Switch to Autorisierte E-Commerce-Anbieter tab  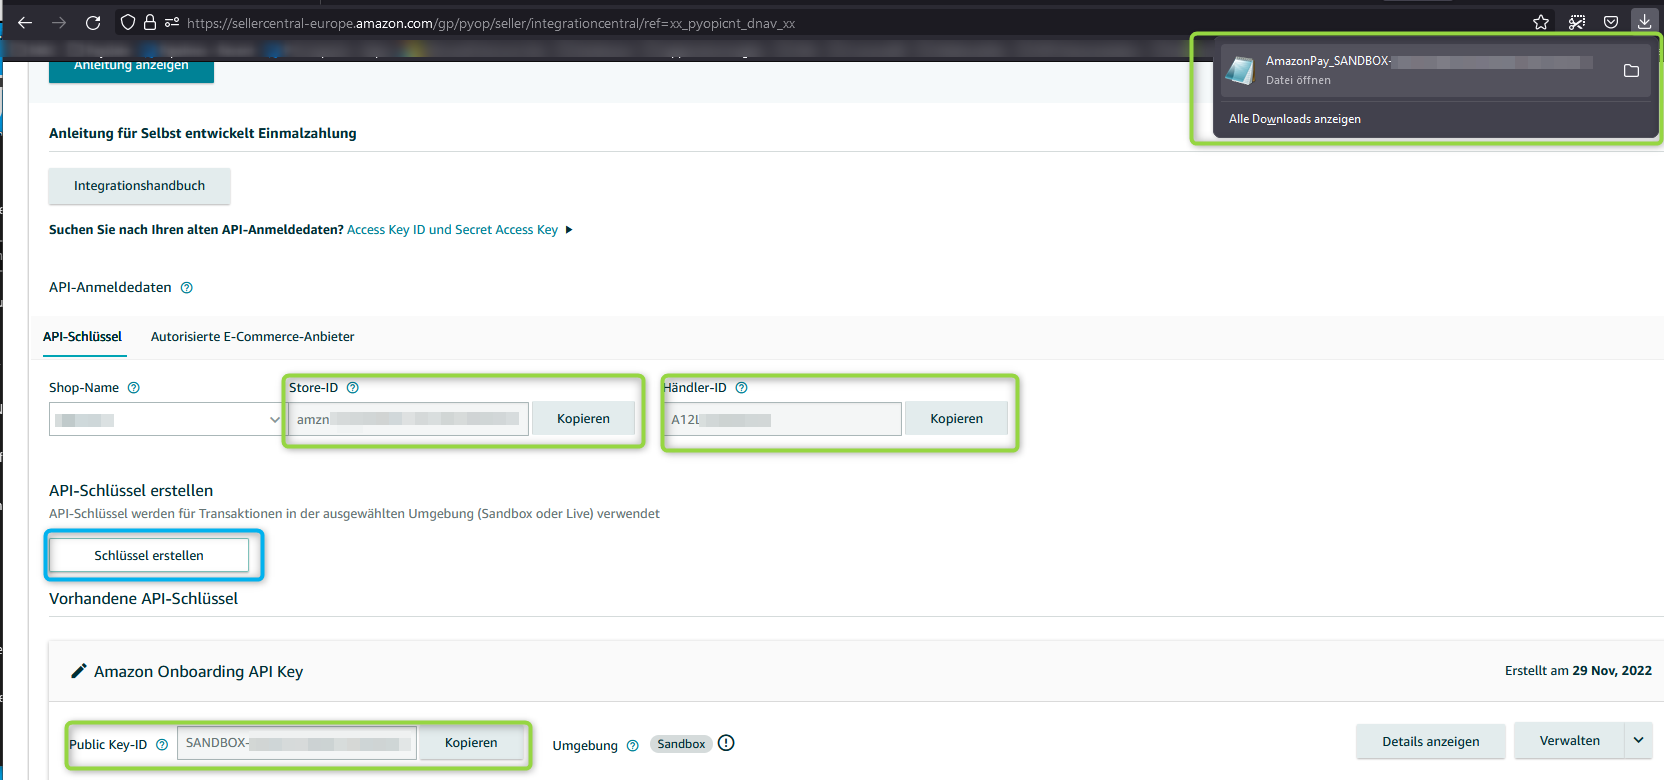(x=252, y=337)
